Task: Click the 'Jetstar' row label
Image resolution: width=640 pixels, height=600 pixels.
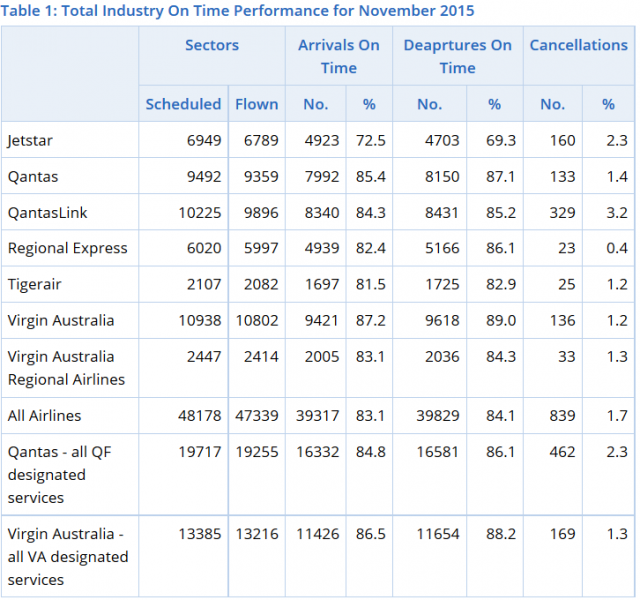Action: (30, 141)
